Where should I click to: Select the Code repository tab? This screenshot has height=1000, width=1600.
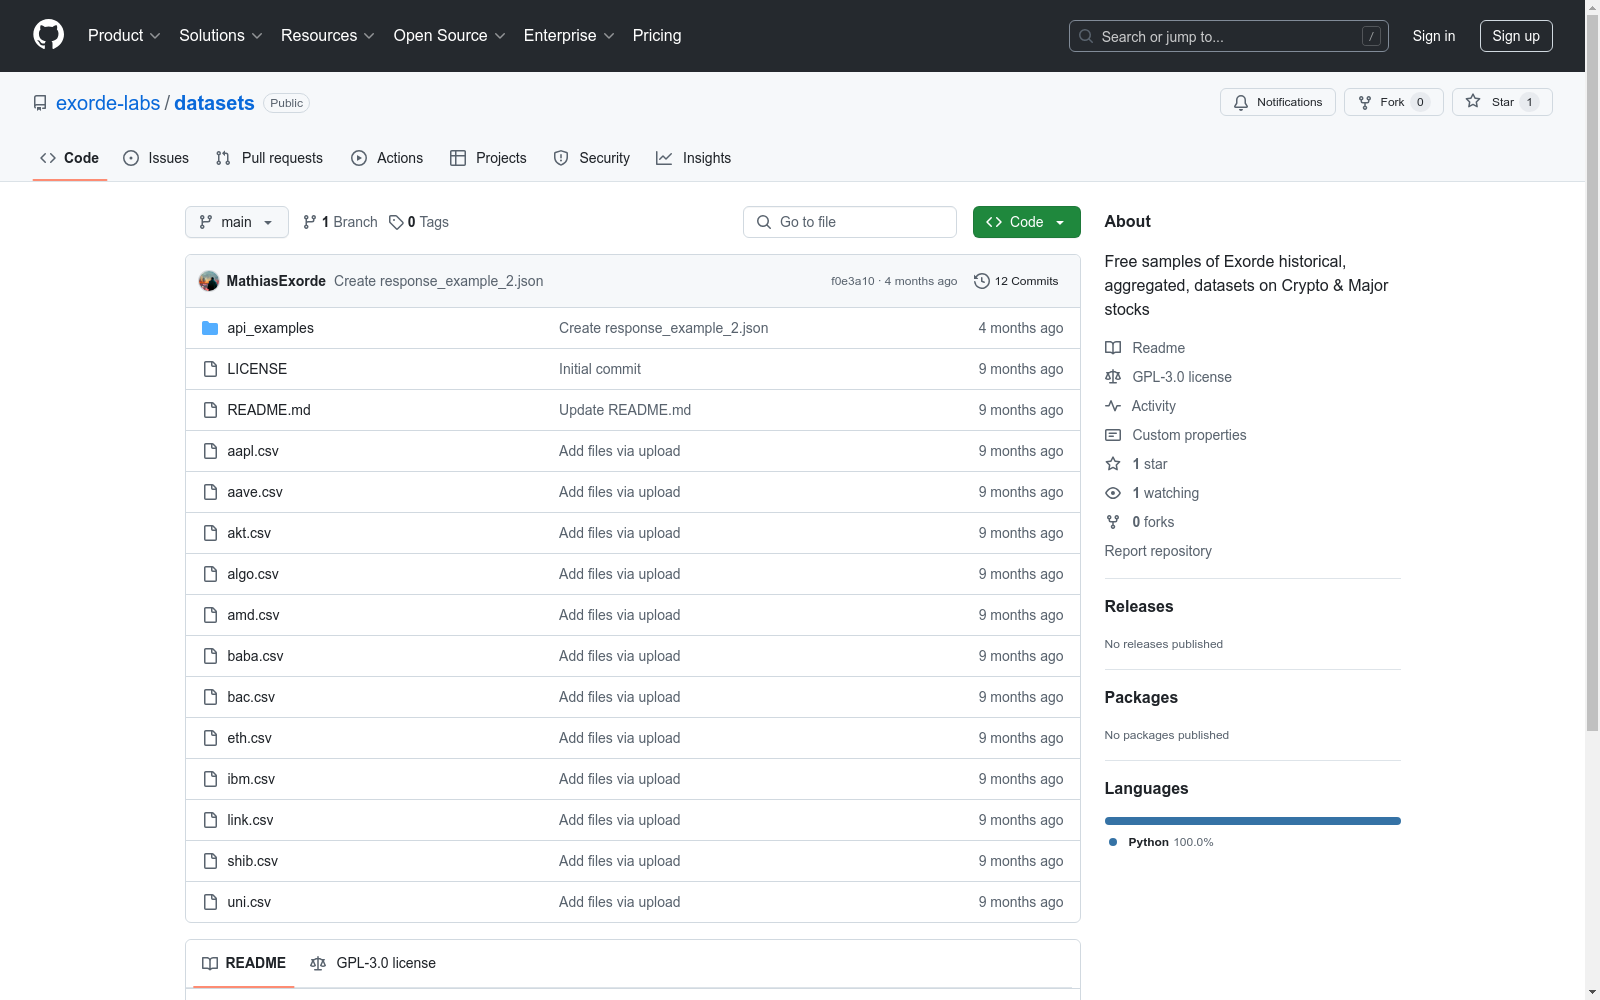click(70, 158)
